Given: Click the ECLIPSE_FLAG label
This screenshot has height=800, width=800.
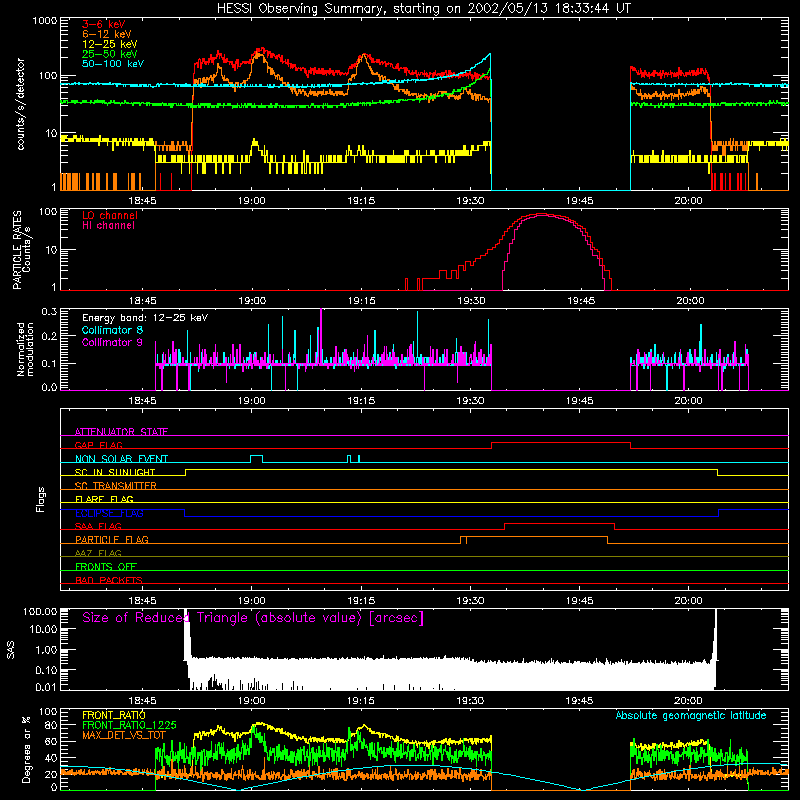Looking at the screenshot, I should [109, 513].
